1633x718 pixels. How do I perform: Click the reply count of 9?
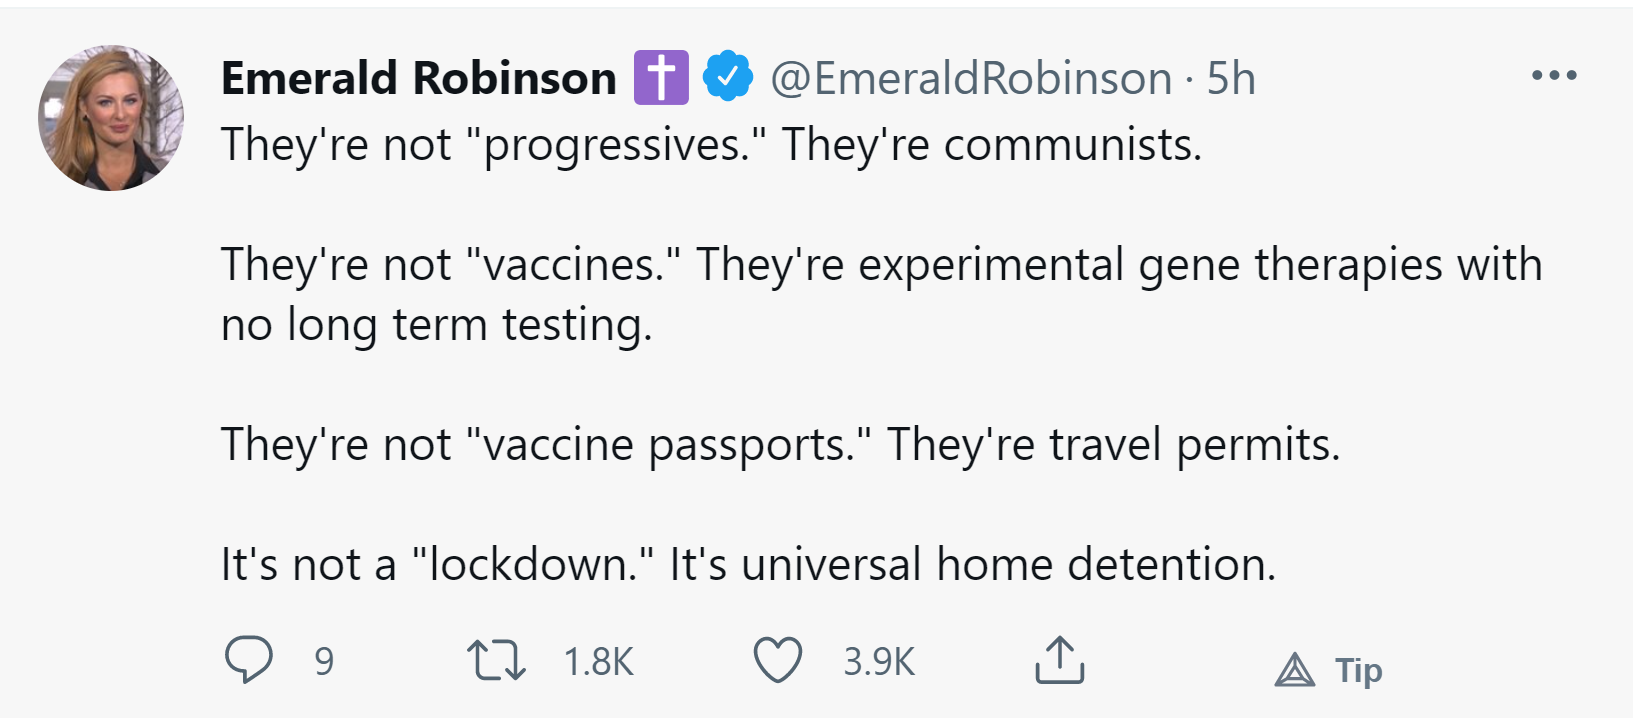(x=324, y=661)
